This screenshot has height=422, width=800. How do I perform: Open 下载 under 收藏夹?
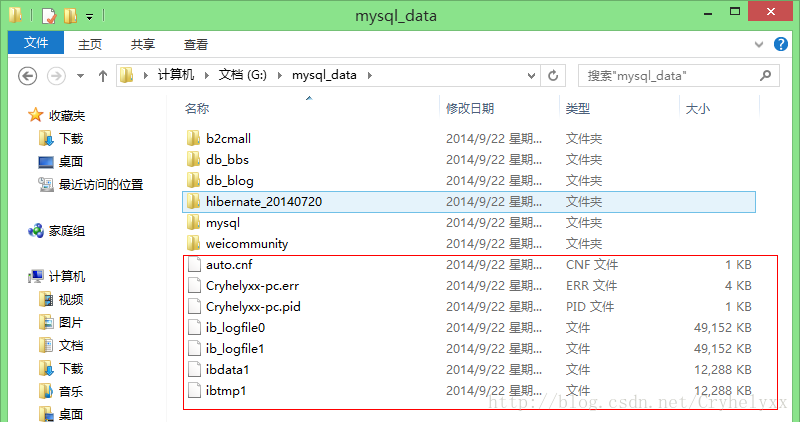pos(61,138)
